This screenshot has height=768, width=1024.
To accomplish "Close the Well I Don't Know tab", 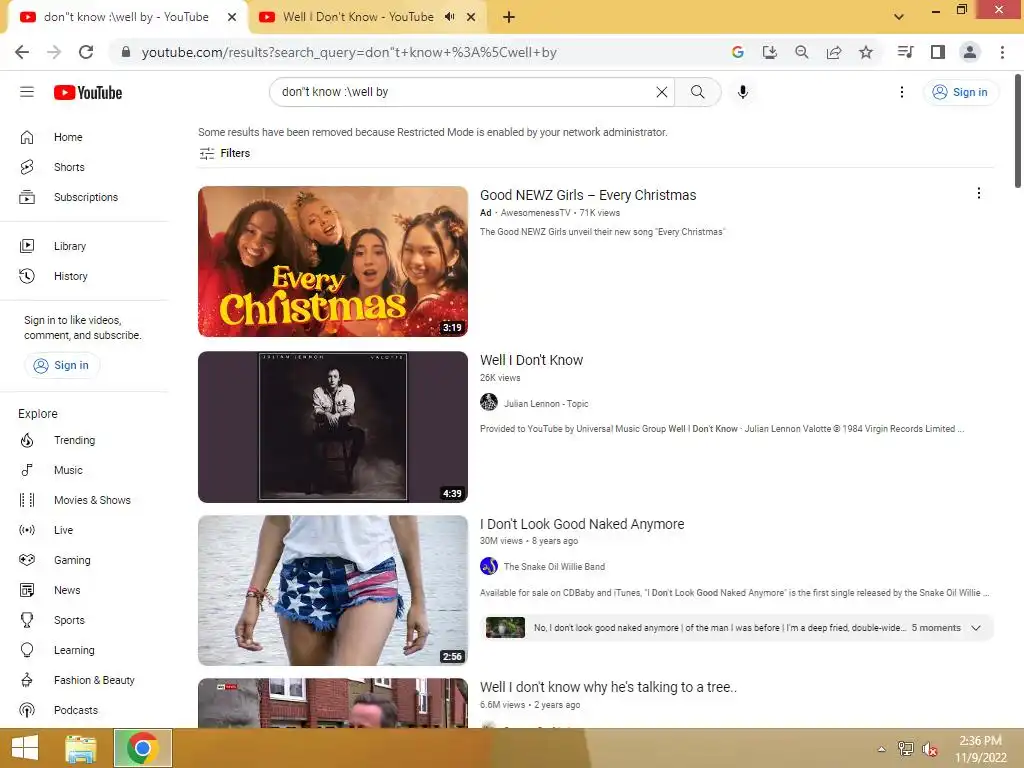I will [x=471, y=17].
